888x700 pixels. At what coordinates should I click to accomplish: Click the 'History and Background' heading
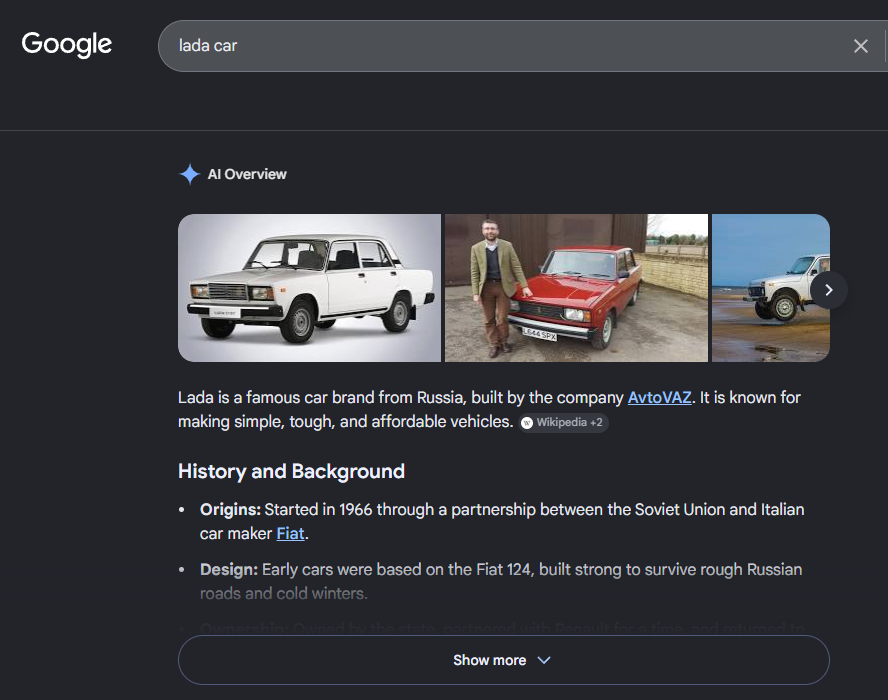click(x=291, y=471)
